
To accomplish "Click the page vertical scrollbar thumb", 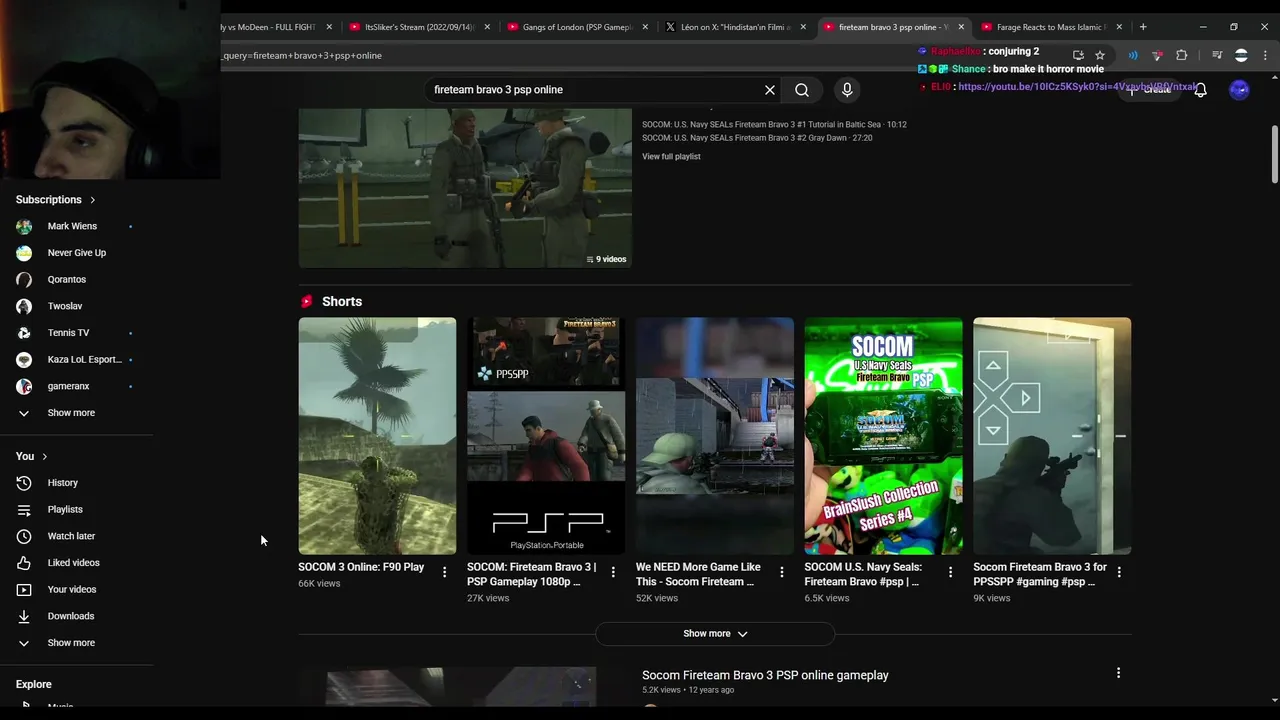I will (1275, 153).
